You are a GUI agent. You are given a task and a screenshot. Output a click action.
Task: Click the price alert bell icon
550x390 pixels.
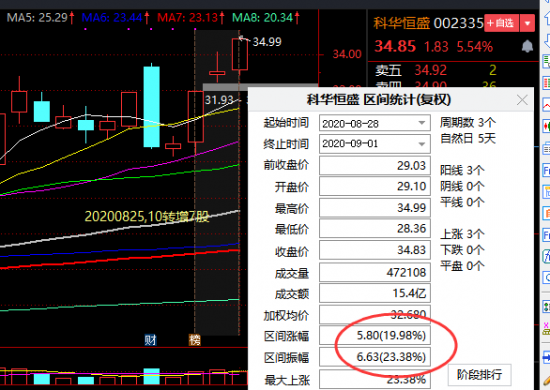click(527, 46)
